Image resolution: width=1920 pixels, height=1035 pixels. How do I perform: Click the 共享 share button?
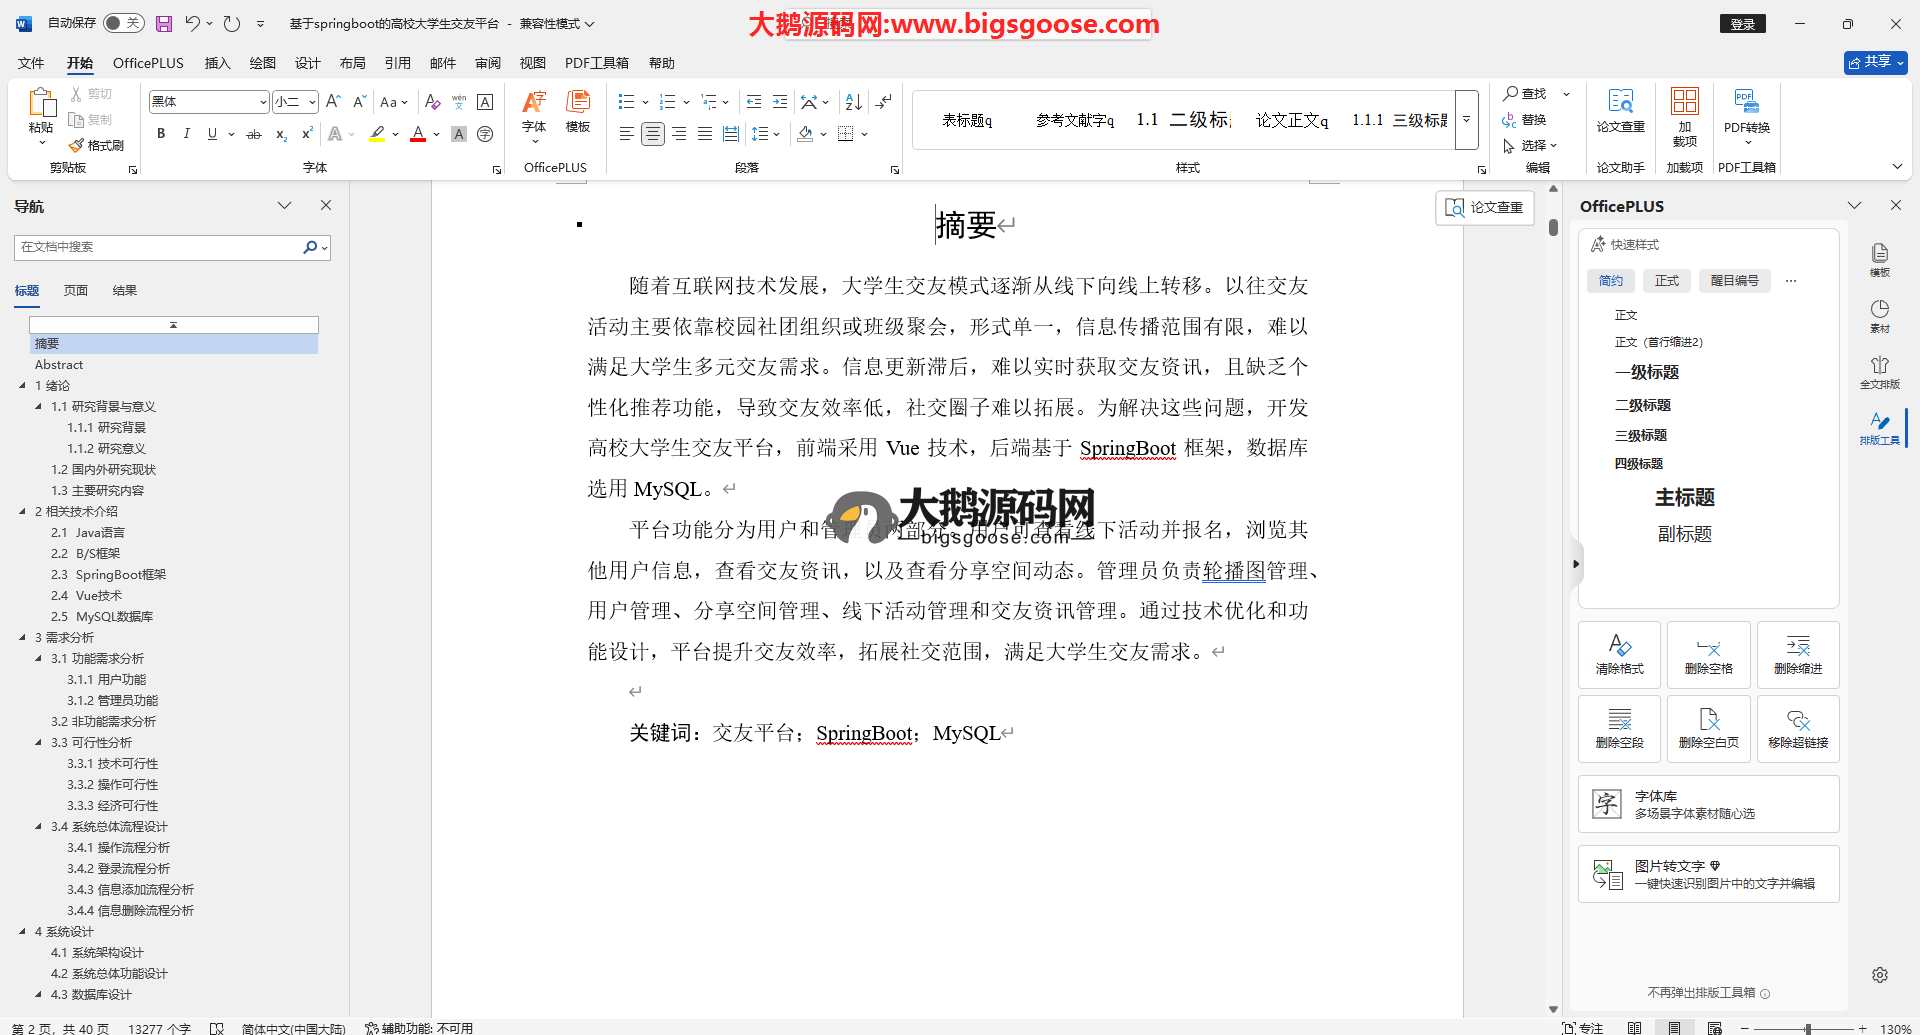click(x=1875, y=62)
